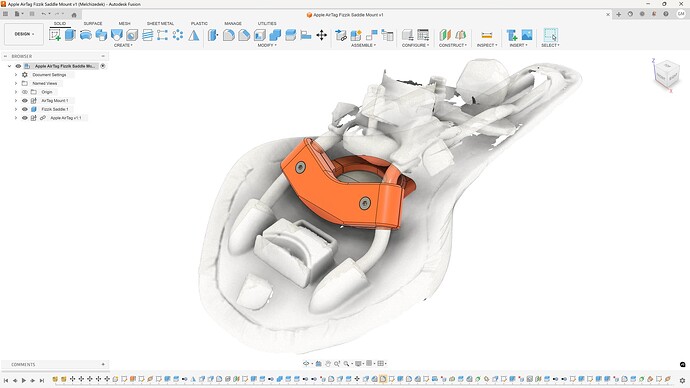Screen dimensions: 690x388
Task: Hide the Fizzik Saddle 1 body
Action: click(x=25, y=109)
